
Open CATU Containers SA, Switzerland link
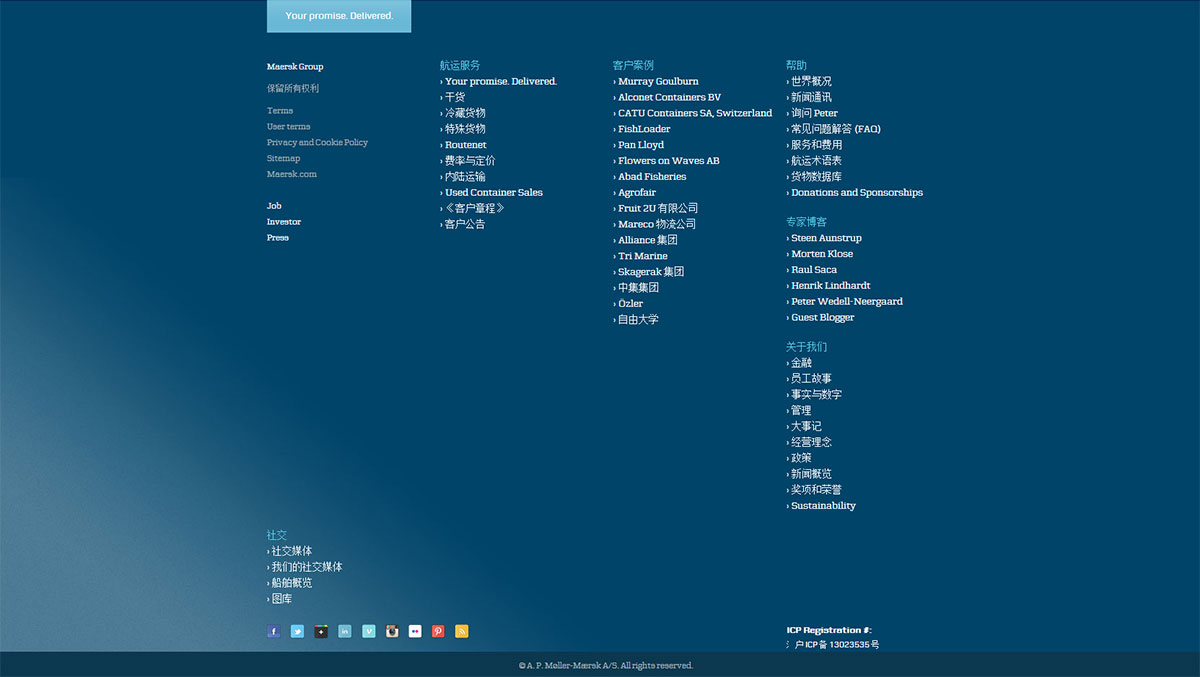[693, 113]
